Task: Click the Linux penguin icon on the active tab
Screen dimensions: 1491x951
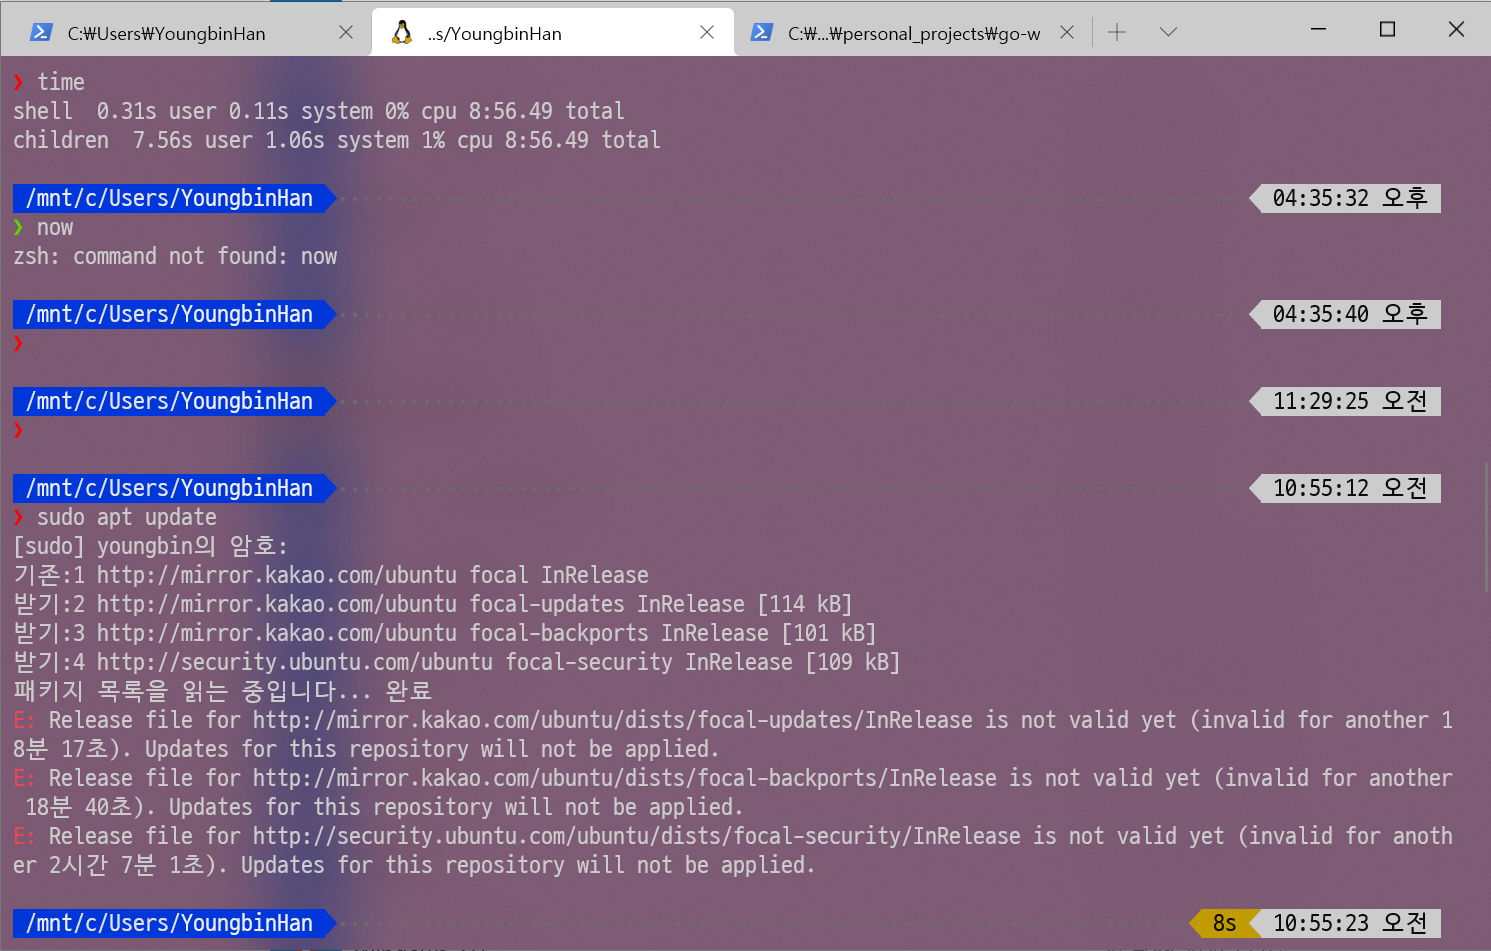Action: click(402, 33)
